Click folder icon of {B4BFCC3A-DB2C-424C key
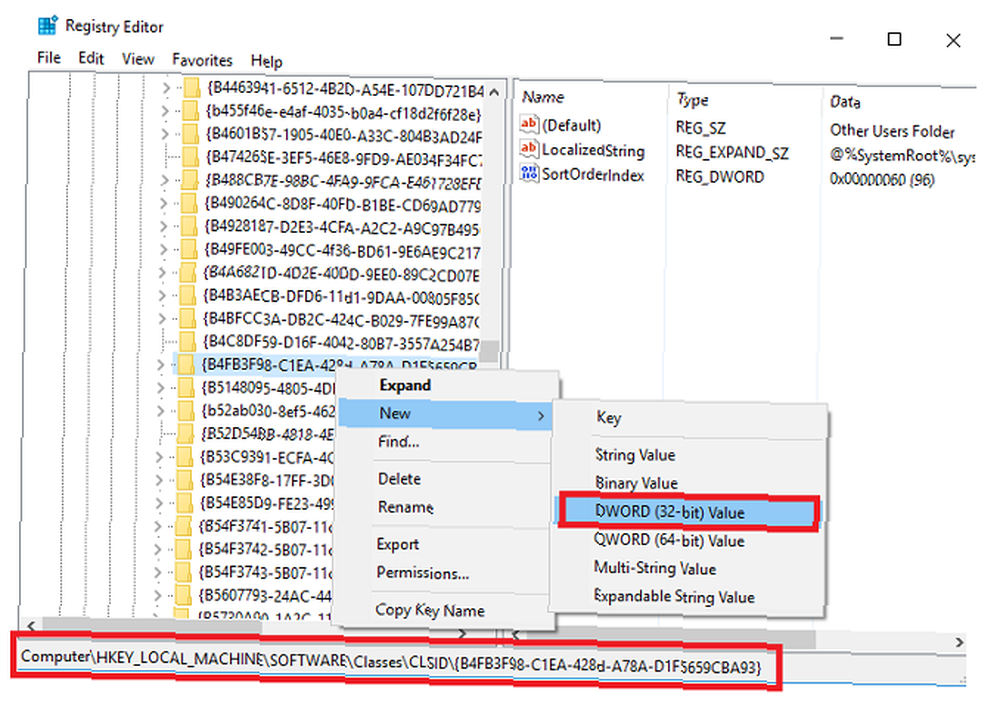Screen dimensions: 1000x710 (x=188, y=318)
